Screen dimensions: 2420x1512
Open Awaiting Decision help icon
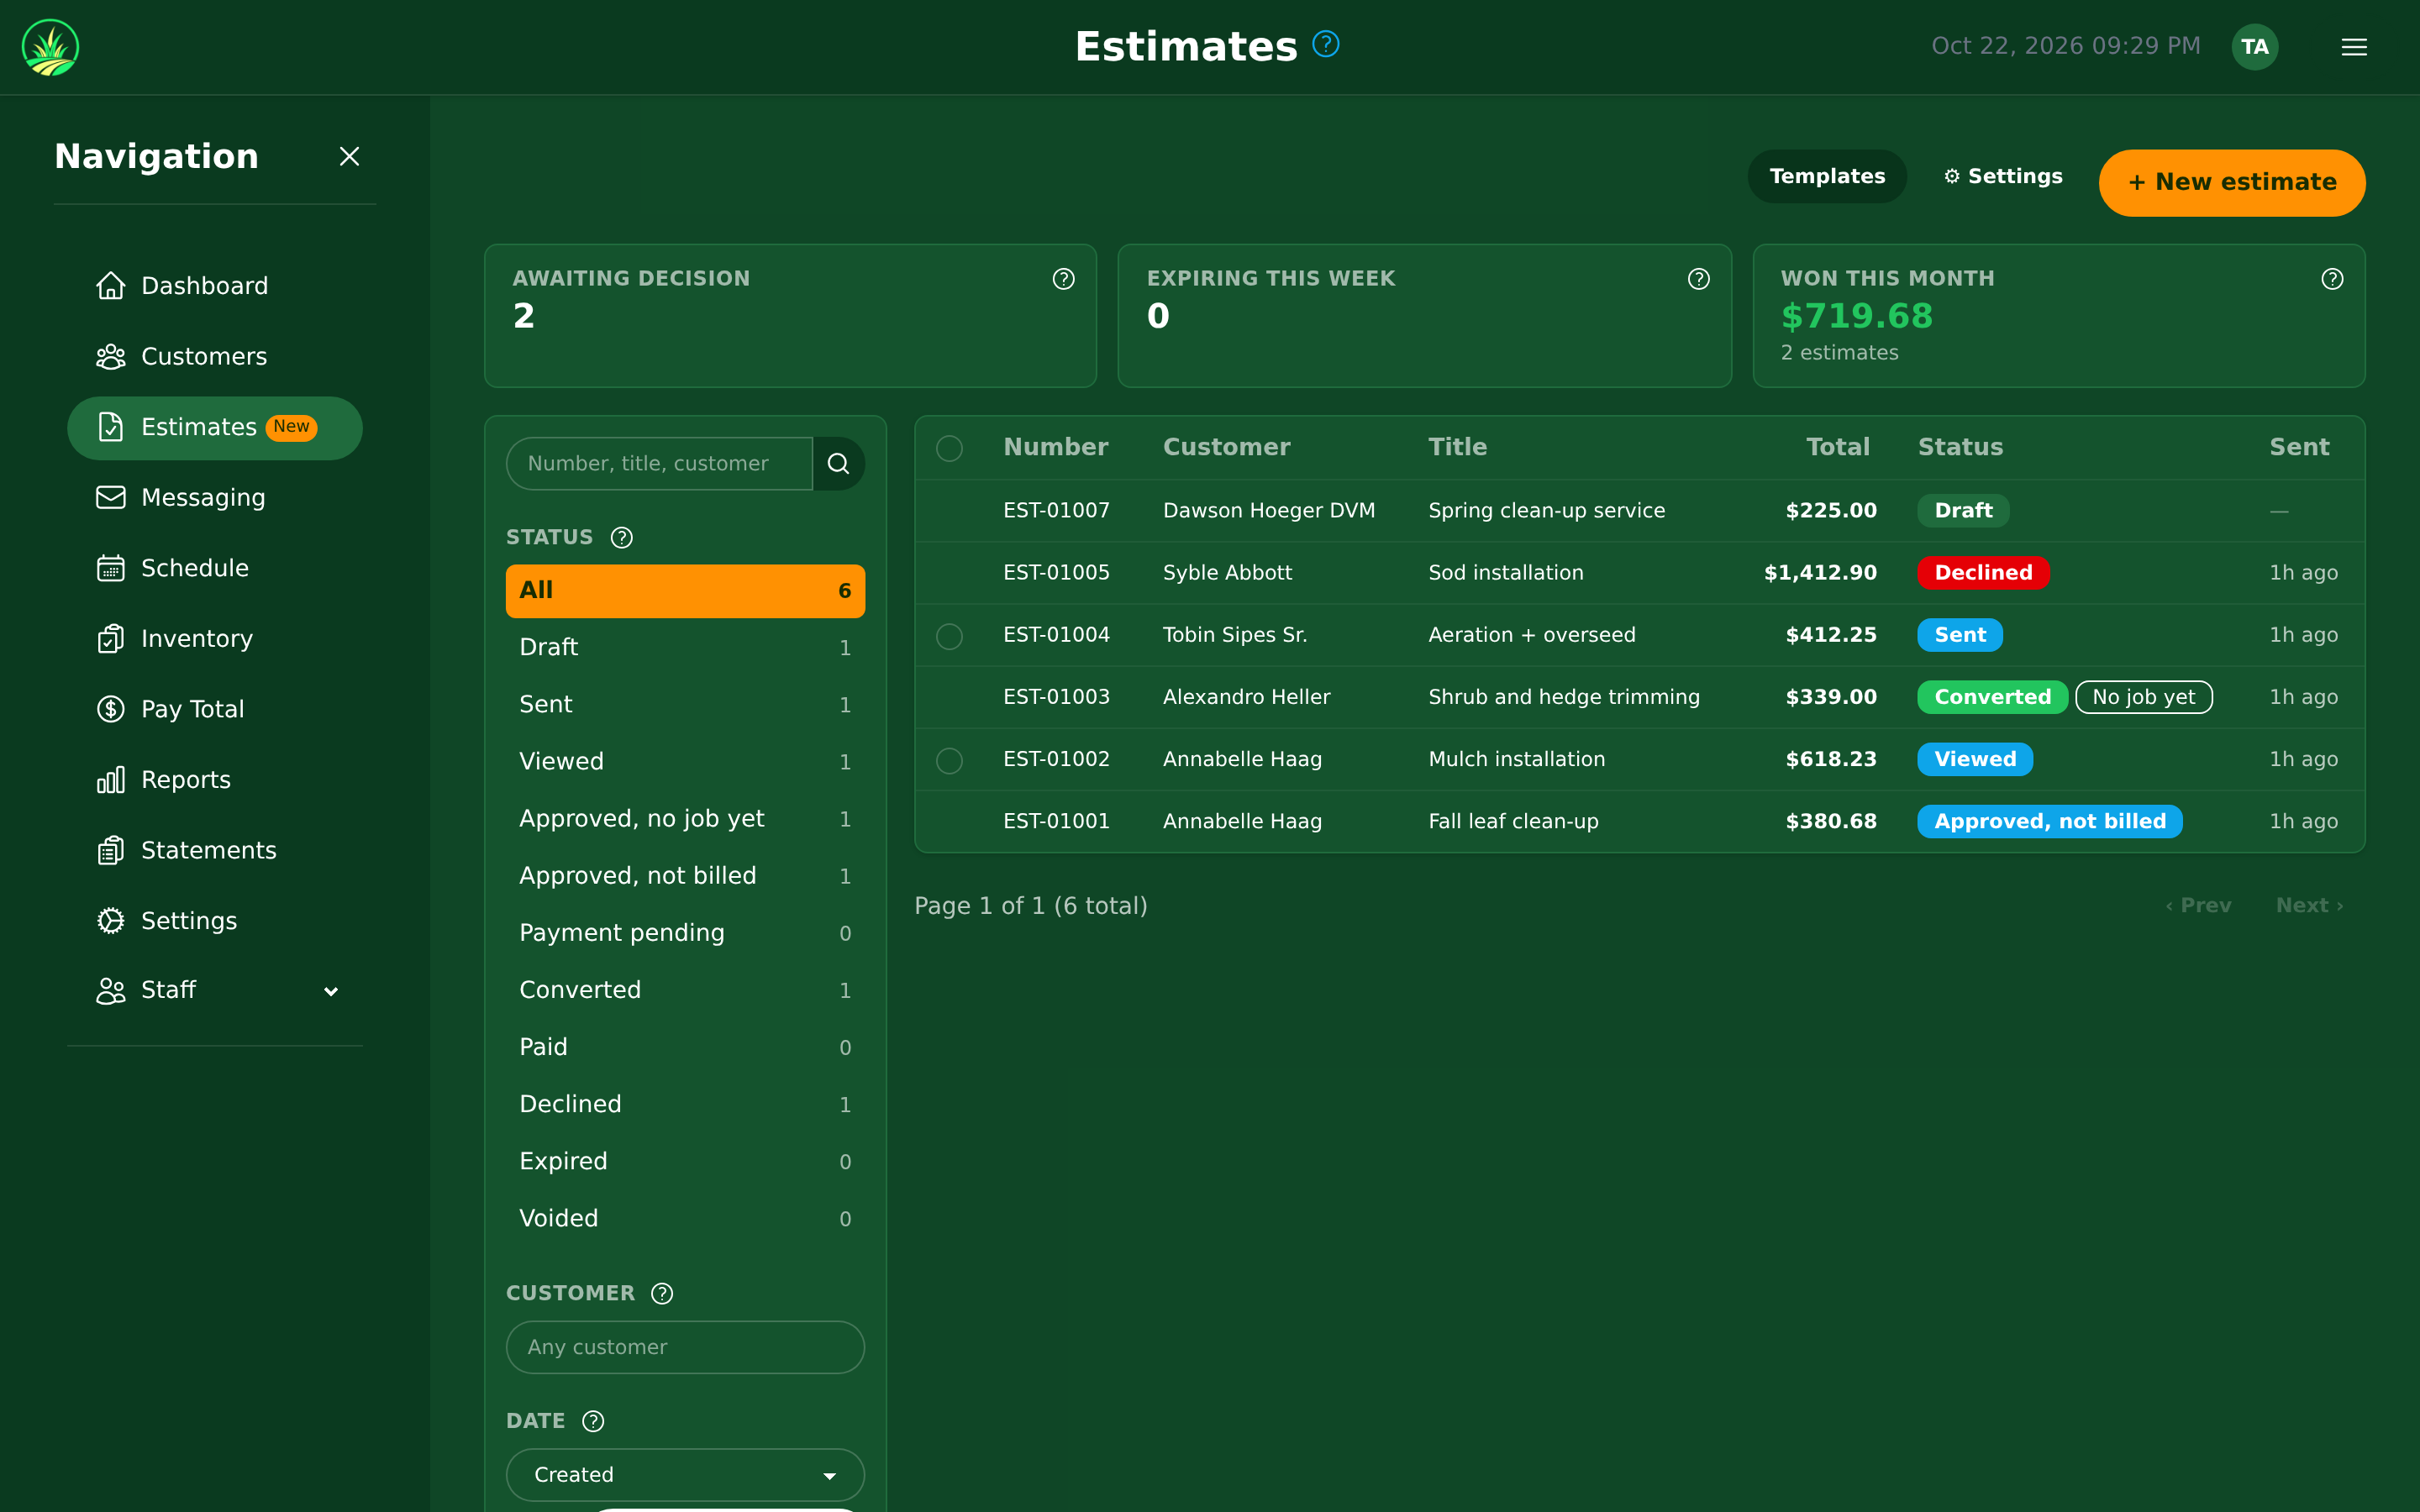(1063, 279)
